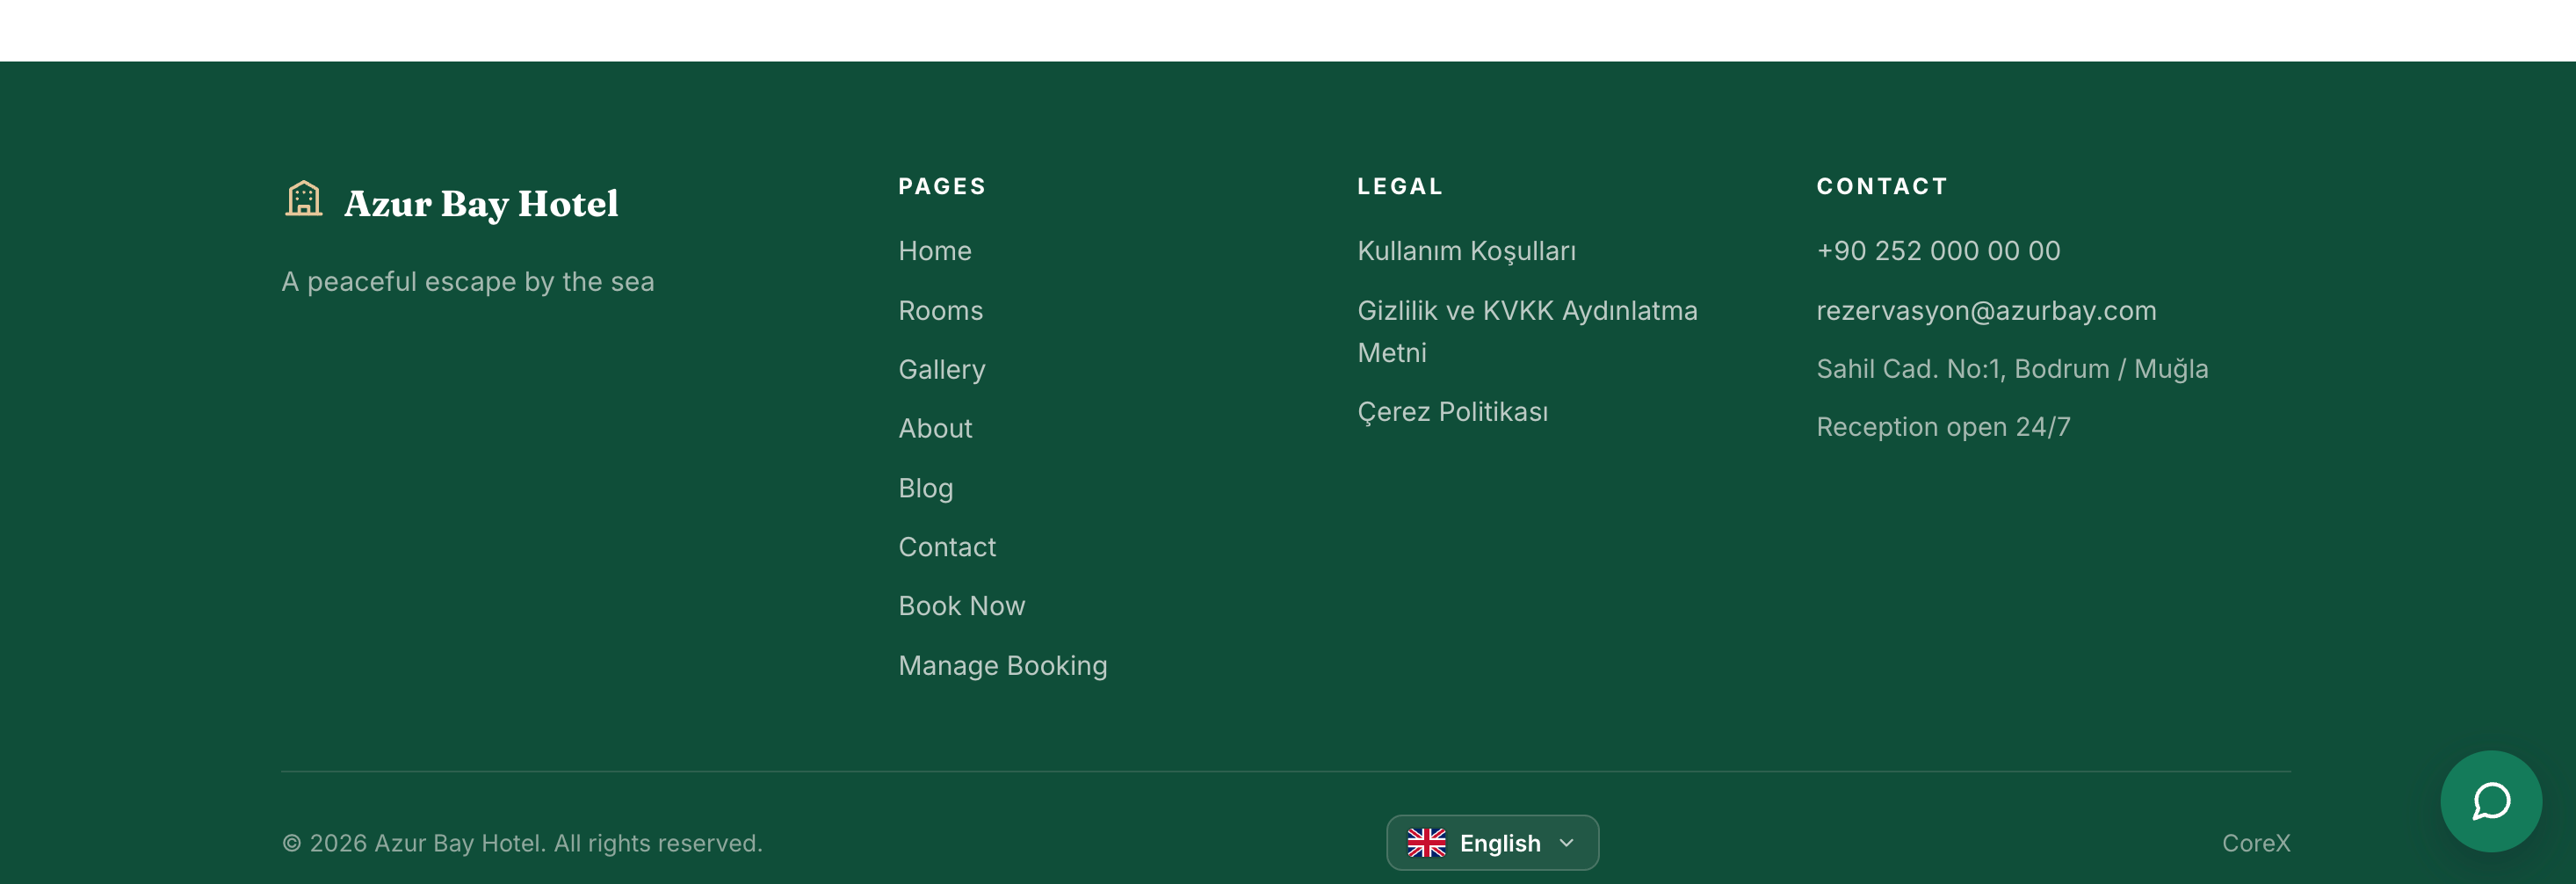Click the CoreX credit link
The height and width of the screenshot is (884, 2576).
2255,843
